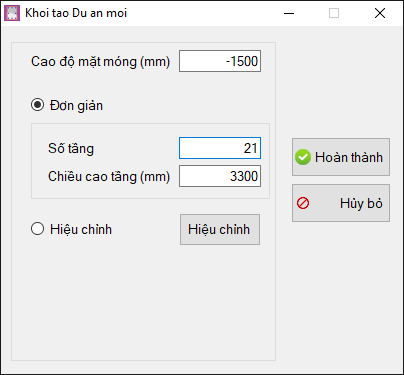The height and width of the screenshot is (375, 404).
Task: Select the Đơn giản radio button
Action: (x=37, y=105)
